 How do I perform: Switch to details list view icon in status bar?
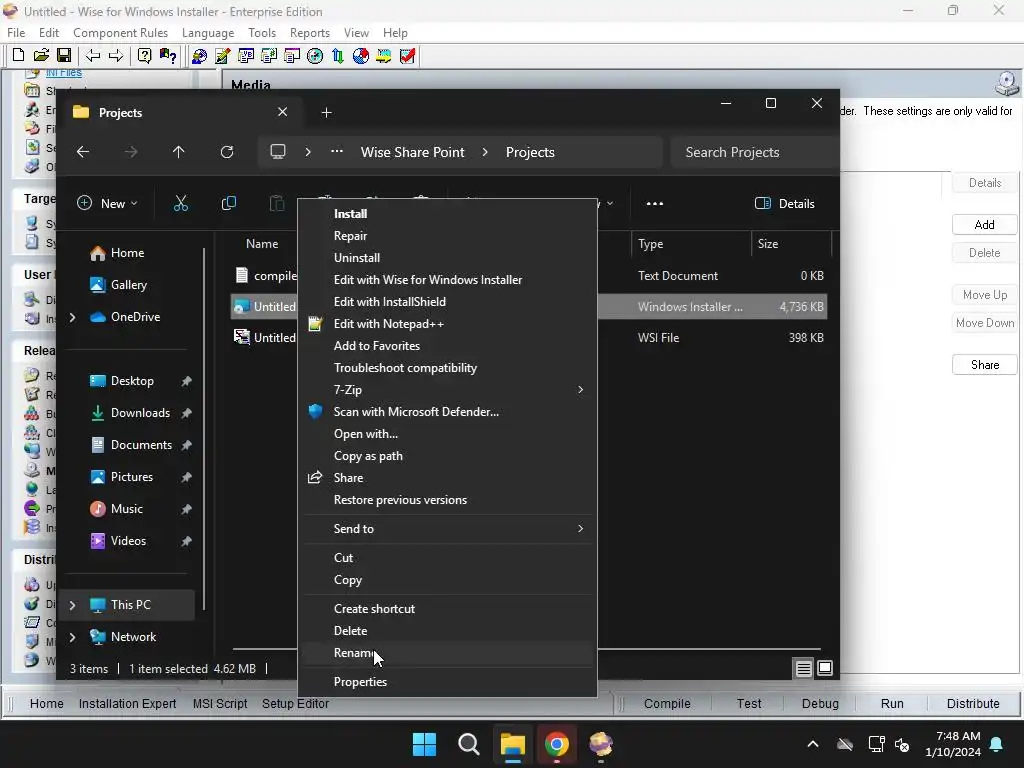click(803, 668)
